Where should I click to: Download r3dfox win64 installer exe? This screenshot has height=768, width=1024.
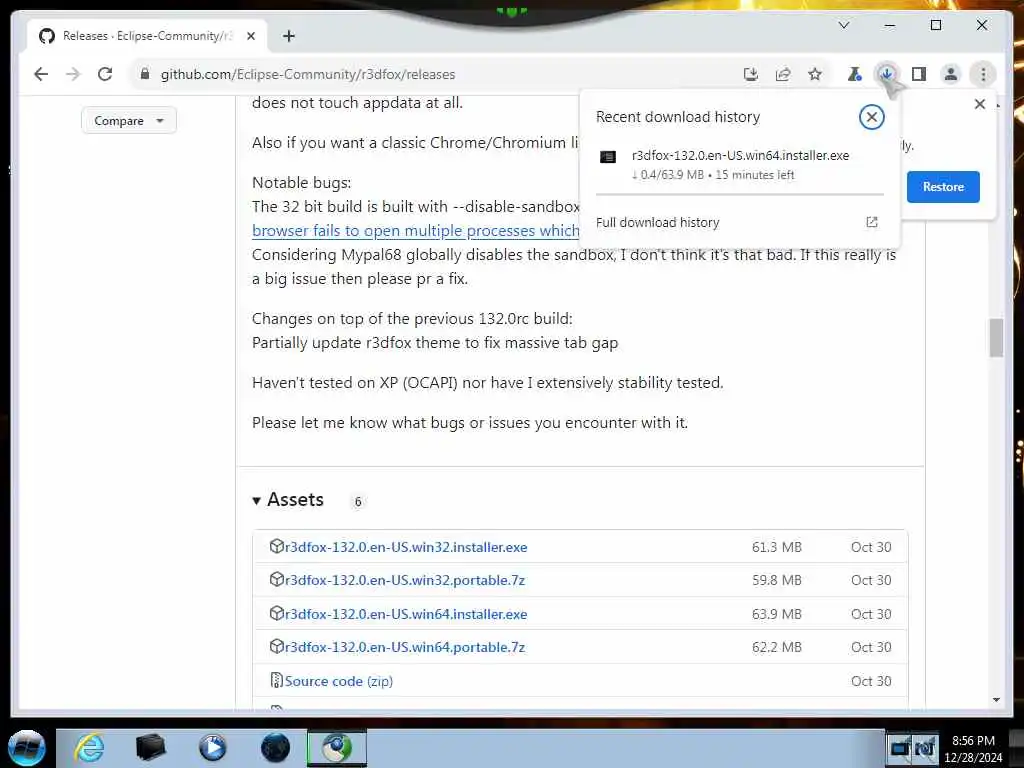point(406,614)
